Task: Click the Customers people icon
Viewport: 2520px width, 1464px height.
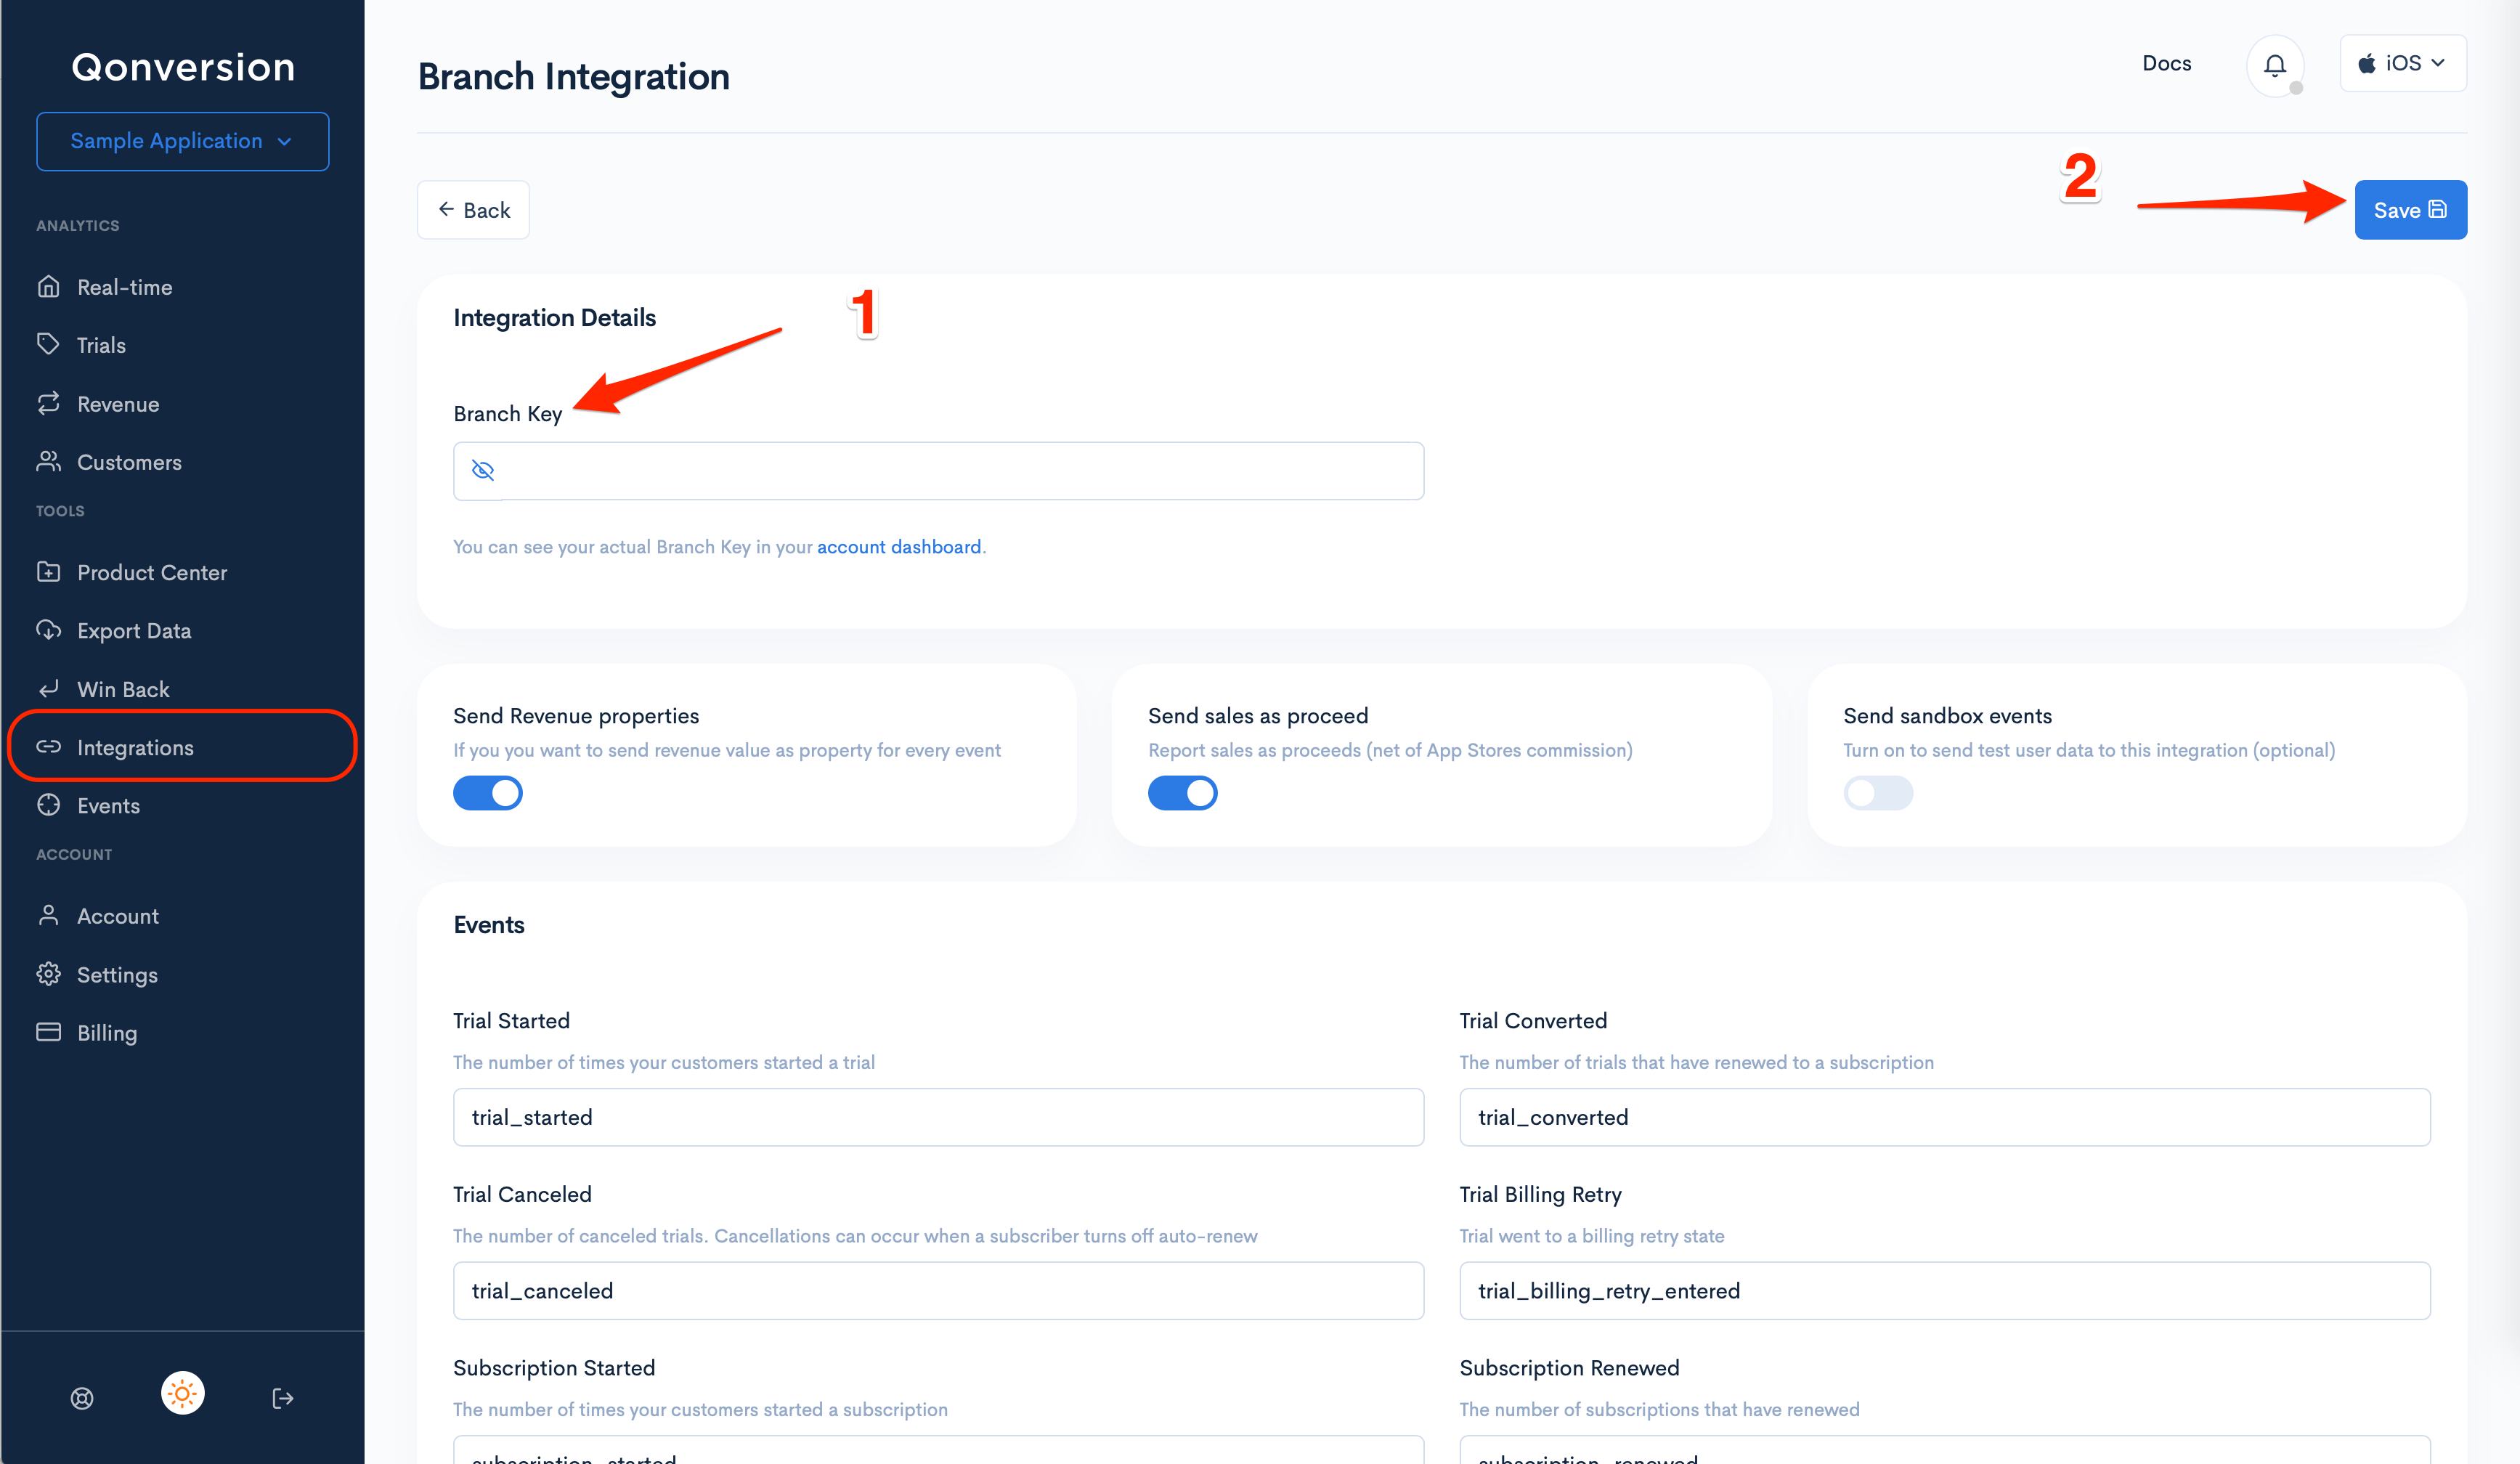Action: (48, 462)
